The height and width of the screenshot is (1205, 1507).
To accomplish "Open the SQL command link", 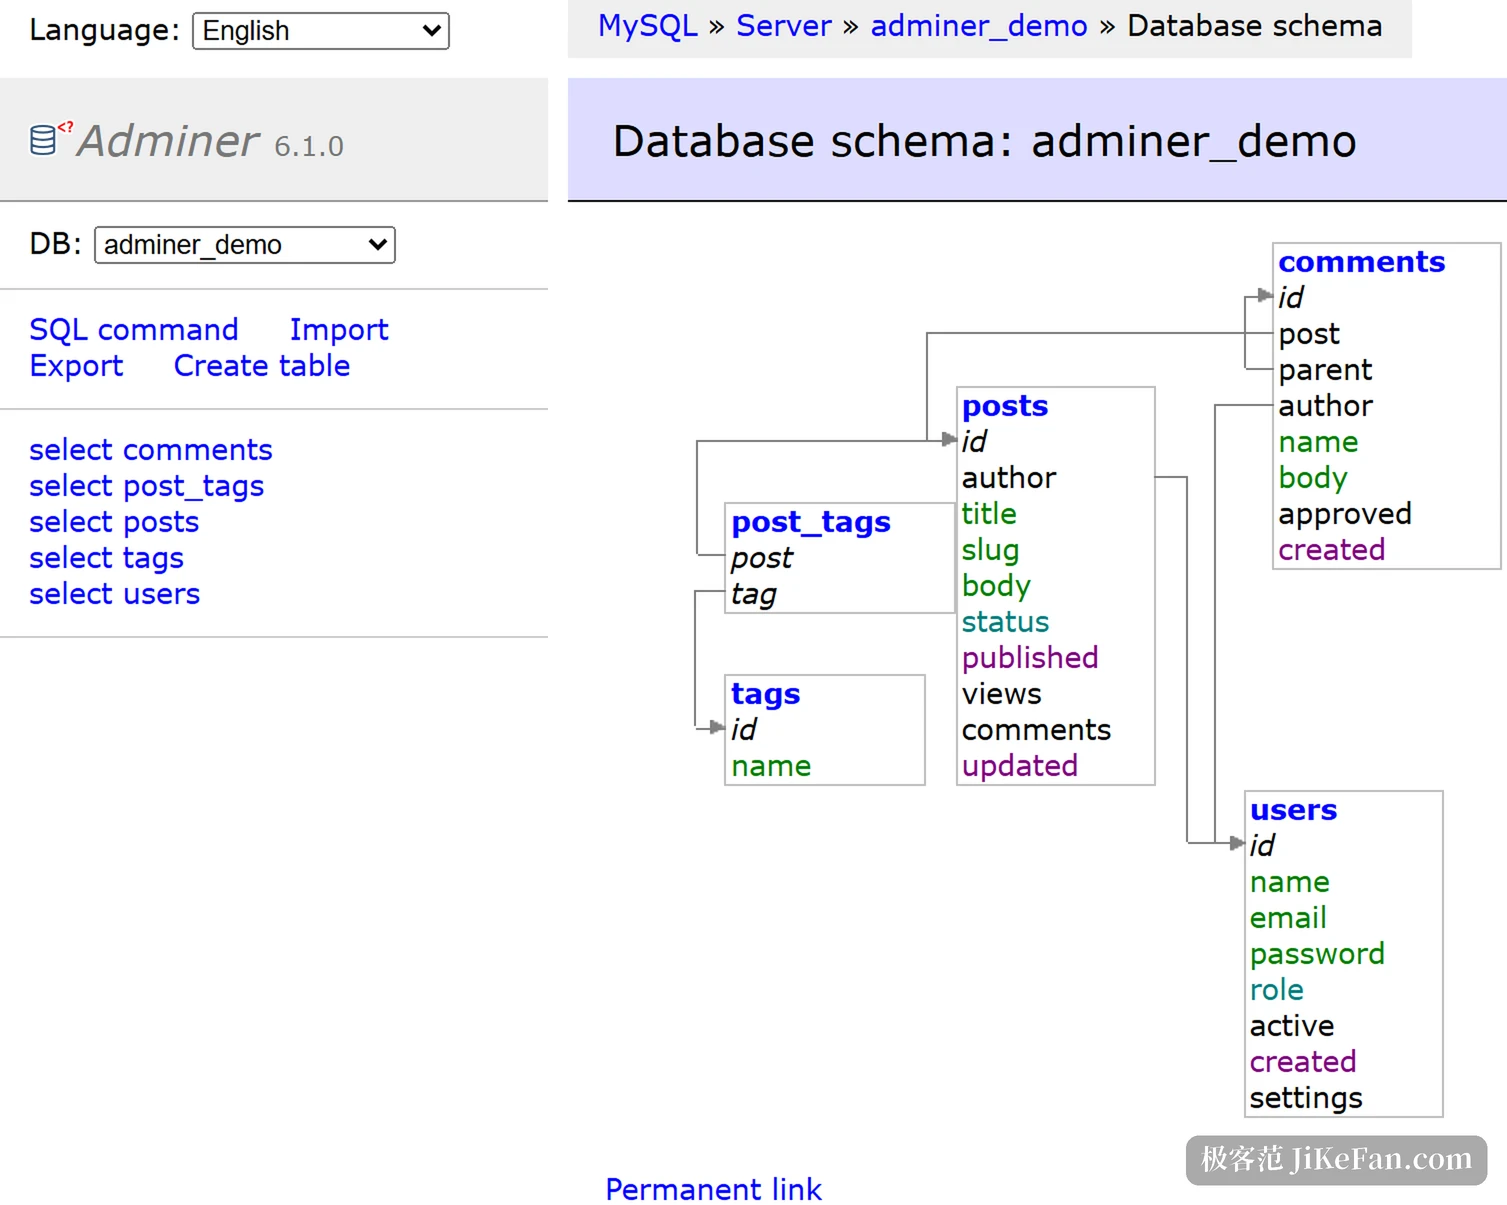I will point(134,330).
